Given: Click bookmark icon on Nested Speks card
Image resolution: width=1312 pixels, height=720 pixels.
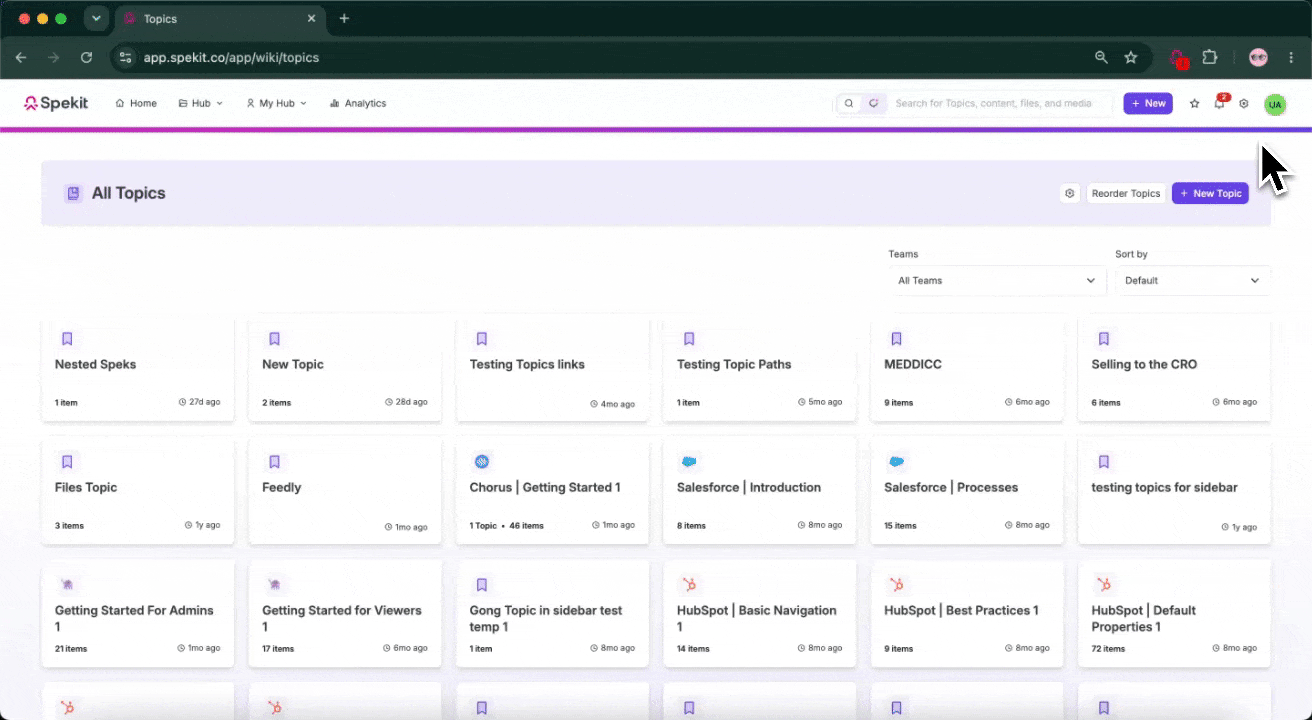Looking at the screenshot, I should point(67,339).
